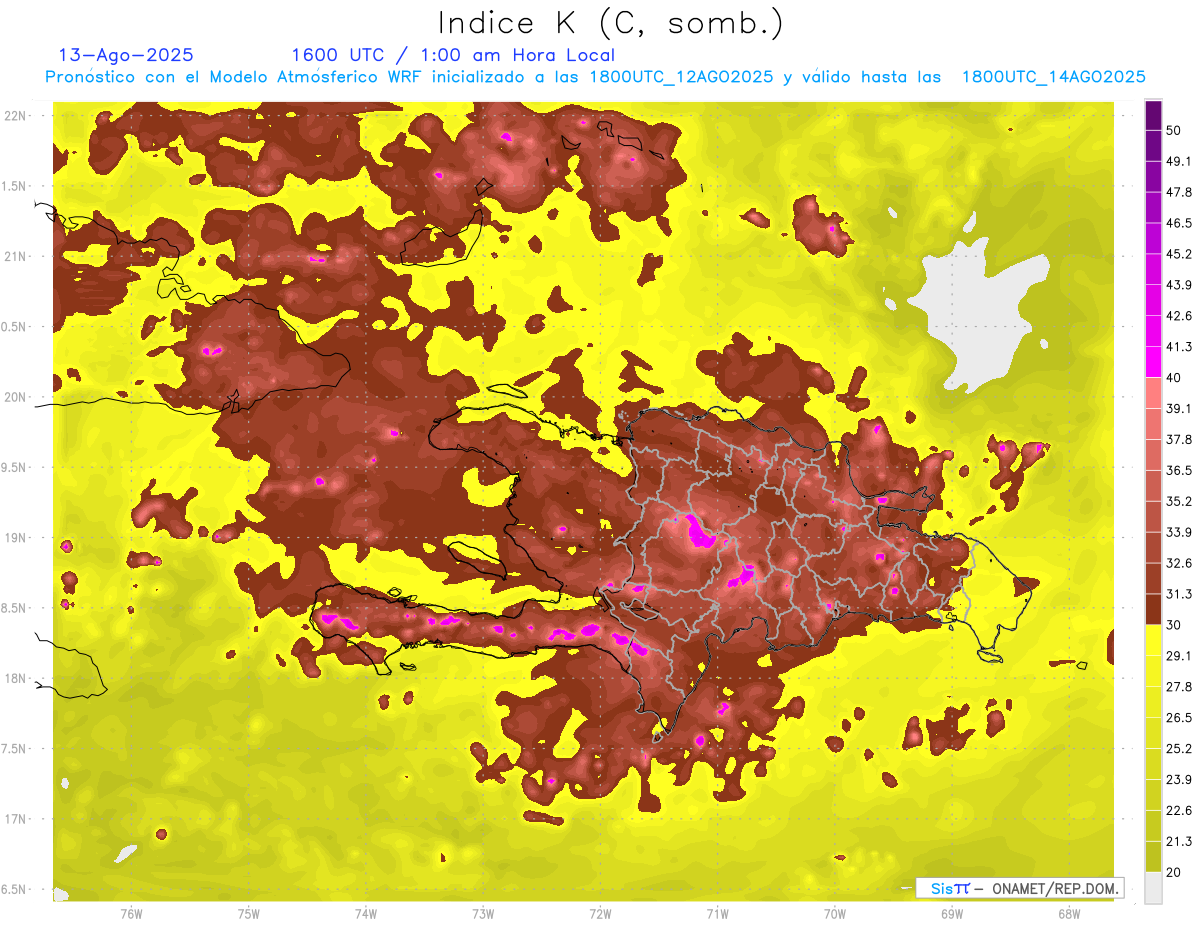The width and height of the screenshot is (1200, 927).
Task: Click the colorbar value "23.9"
Action: click(1179, 780)
